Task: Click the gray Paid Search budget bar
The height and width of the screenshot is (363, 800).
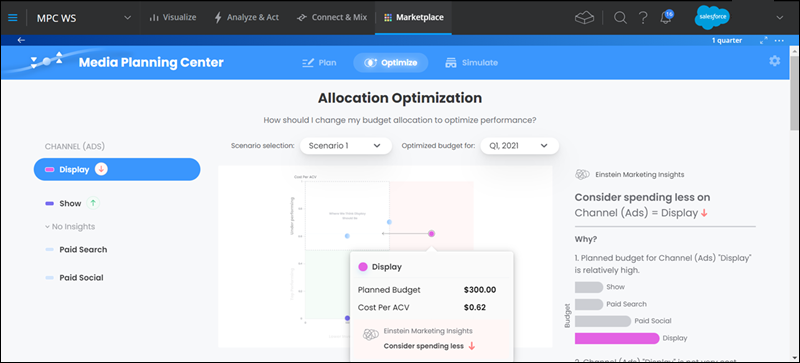Action: point(589,304)
